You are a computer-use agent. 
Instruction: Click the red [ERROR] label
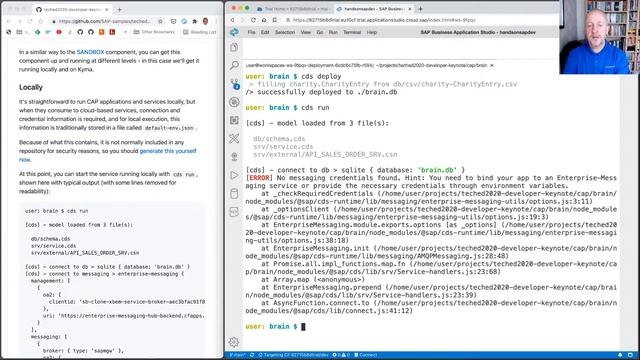(x=259, y=178)
